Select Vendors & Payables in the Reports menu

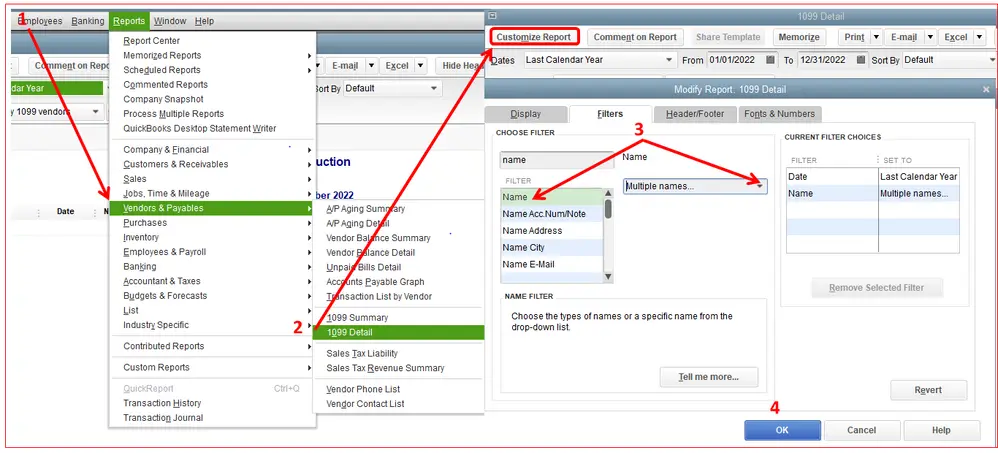[163, 208]
